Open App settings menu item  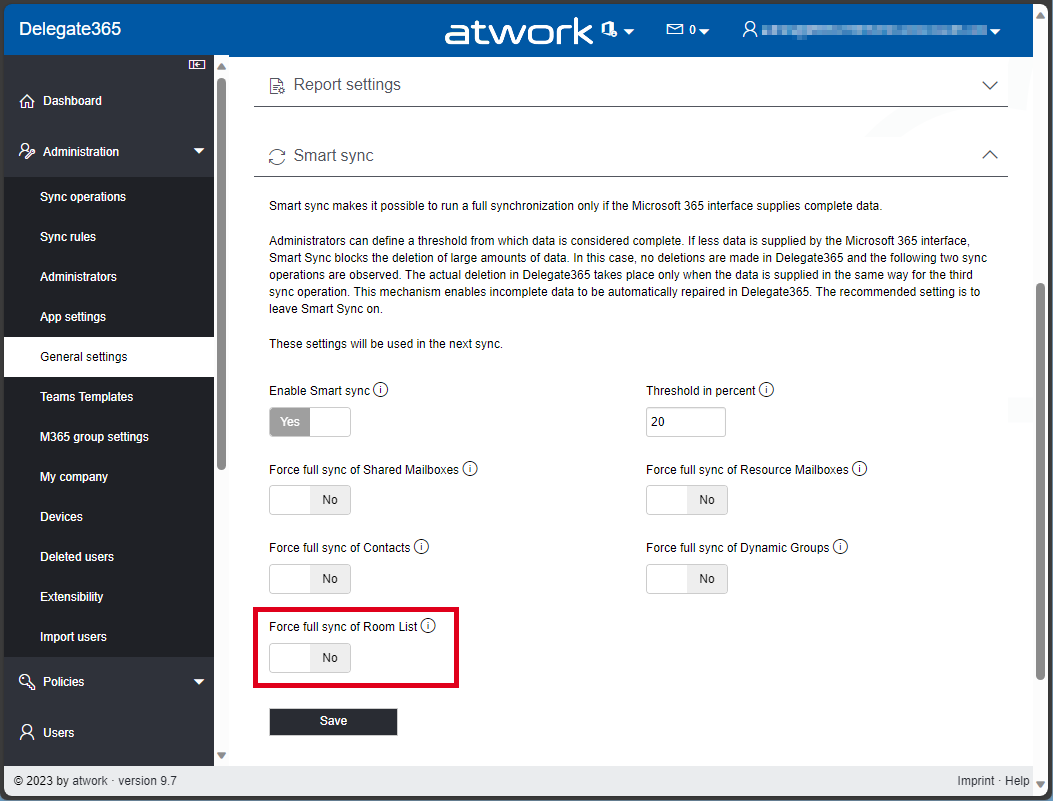pos(109,317)
